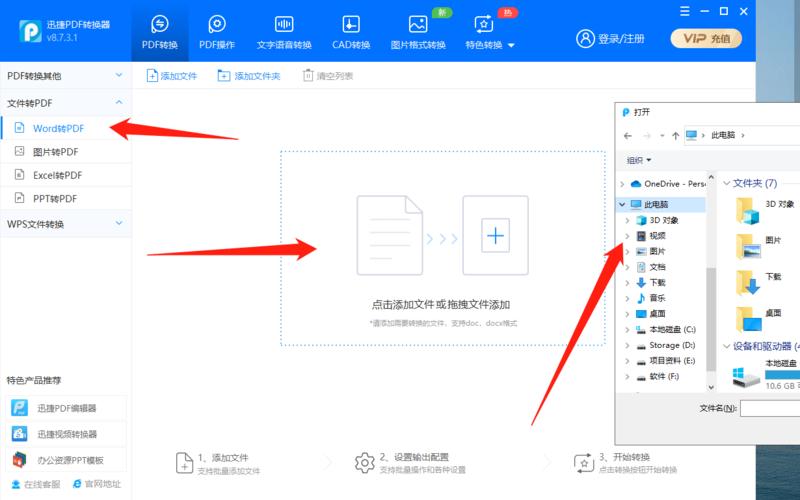800x500 pixels.
Task: Expand OneDrive node in navigation tree
Action: pos(622,184)
